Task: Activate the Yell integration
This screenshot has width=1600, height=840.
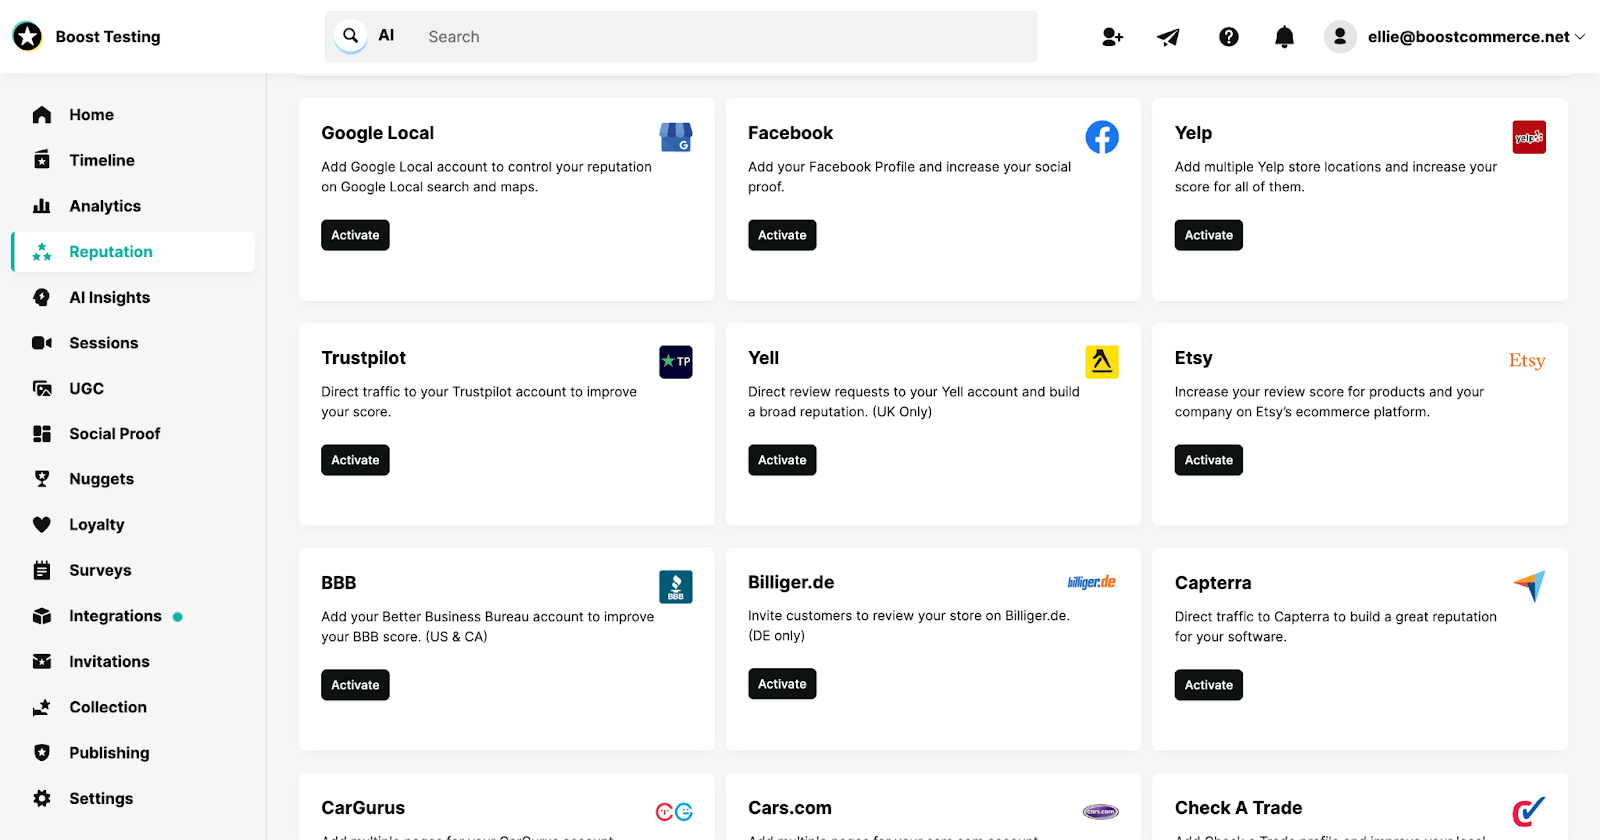Action: pos(782,460)
